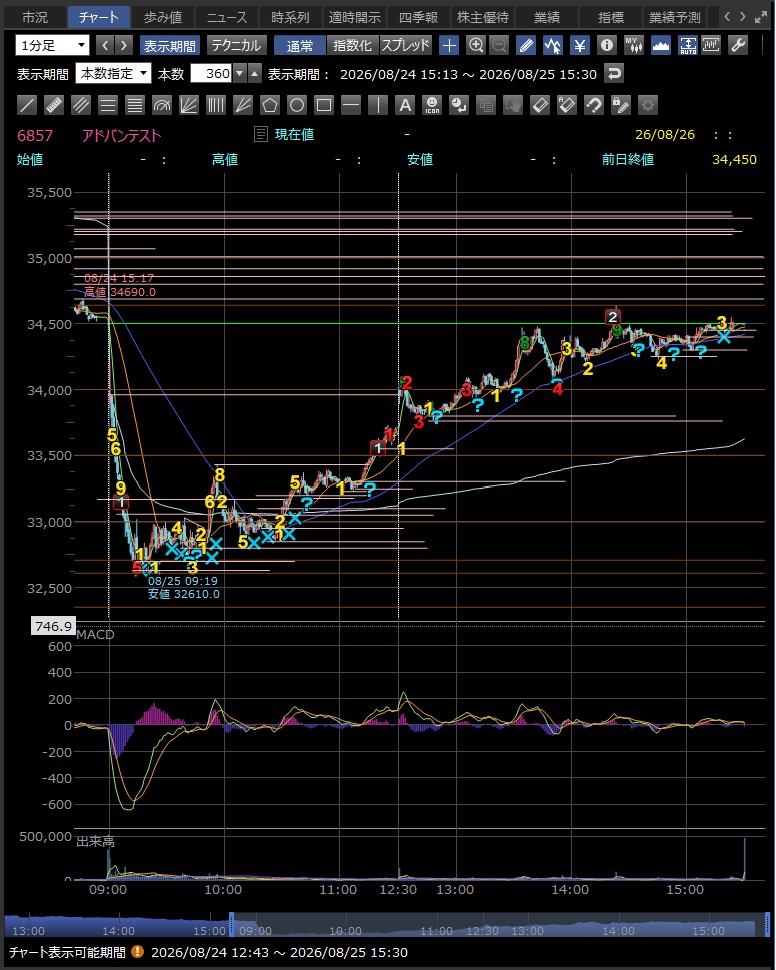
Task: Toggle the 指数化 index mode
Action: point(352,46)
